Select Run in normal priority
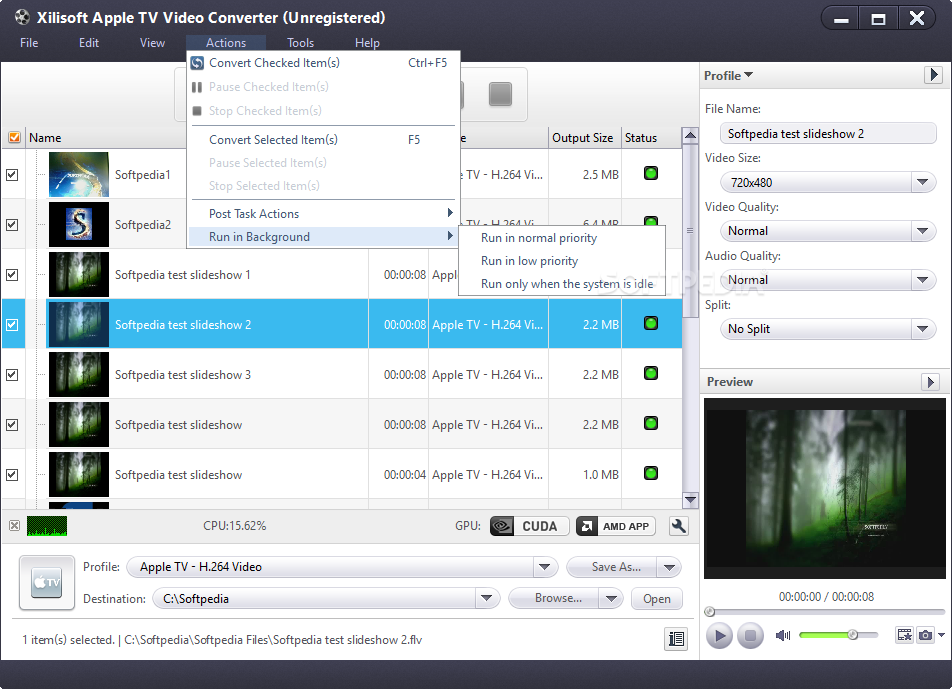 [562, 238]
